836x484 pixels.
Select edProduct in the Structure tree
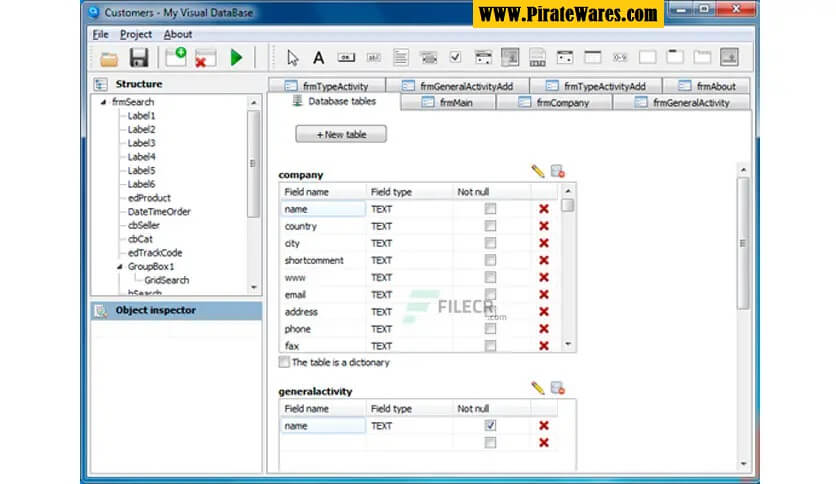(149, 198)
